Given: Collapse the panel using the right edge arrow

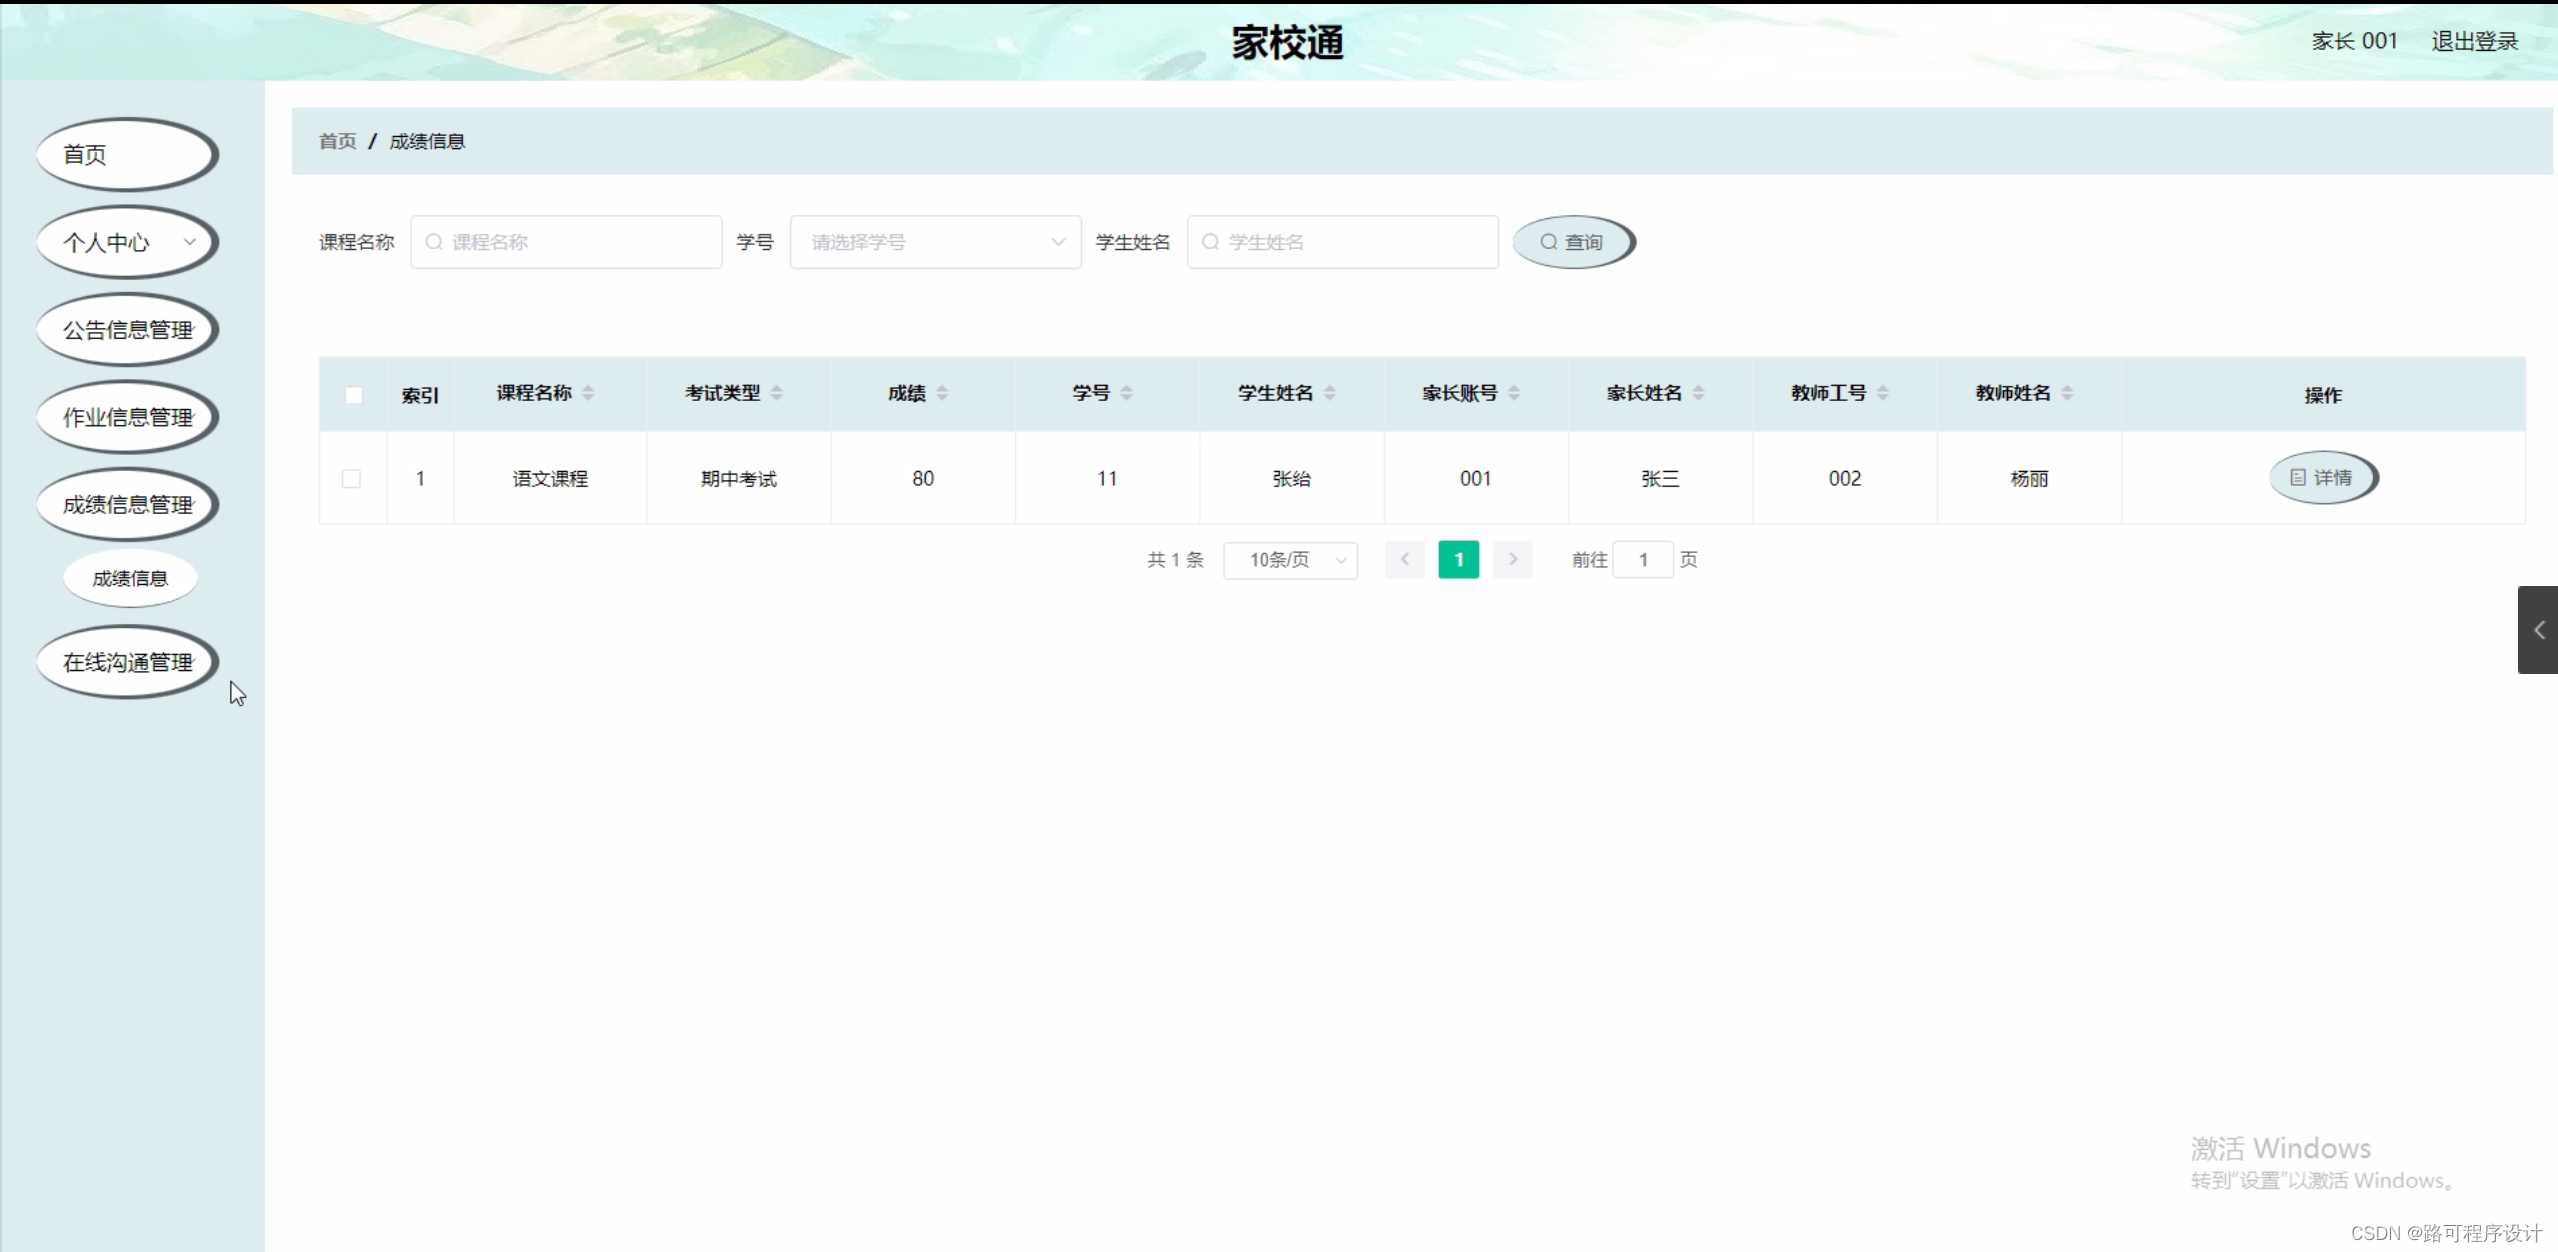Looking at the screenshot, I should click(x=2540, y=630).
